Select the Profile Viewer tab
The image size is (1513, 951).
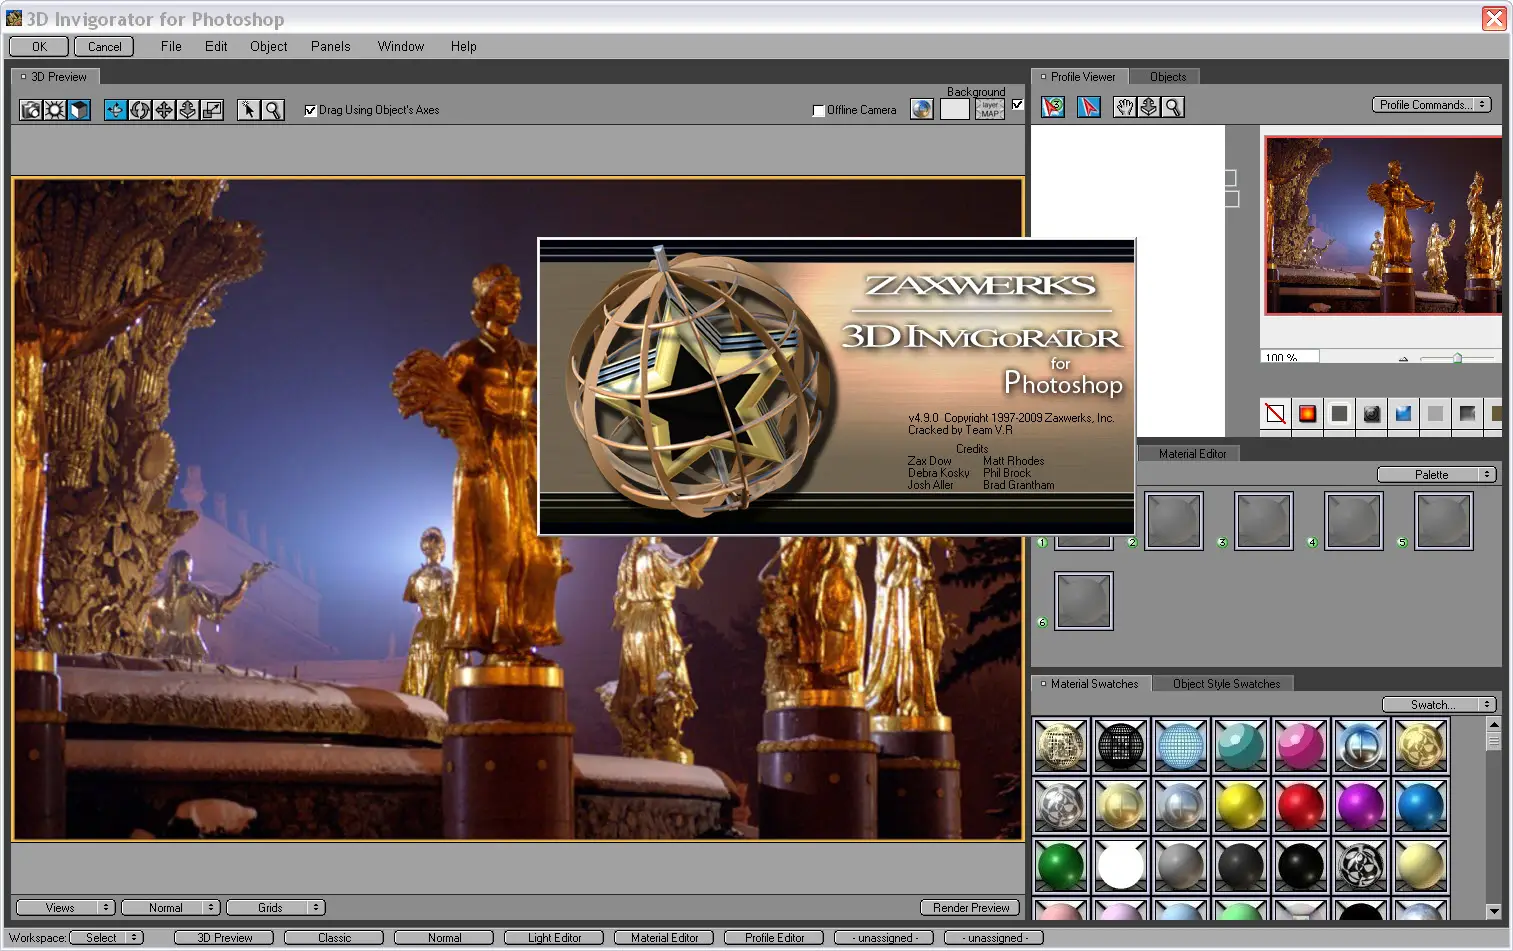click(x=1081, y=77)
